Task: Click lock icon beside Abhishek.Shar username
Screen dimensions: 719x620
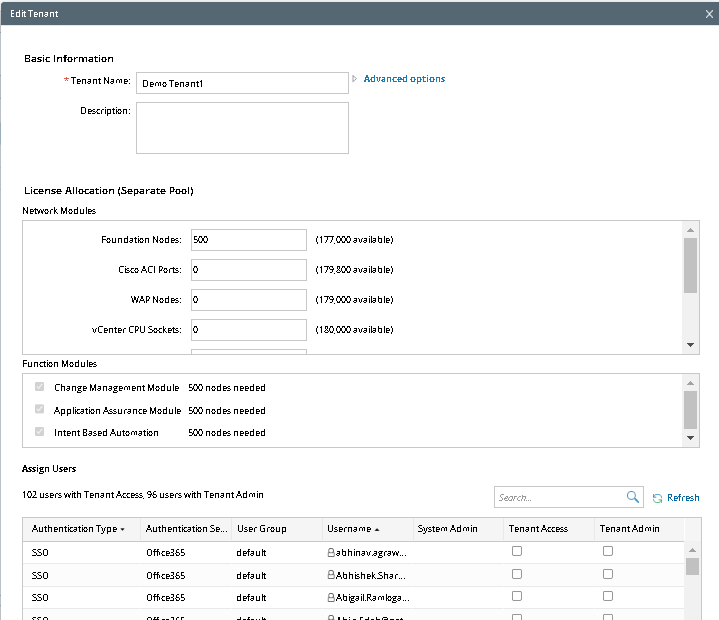Action: click(x=330, y=575)
